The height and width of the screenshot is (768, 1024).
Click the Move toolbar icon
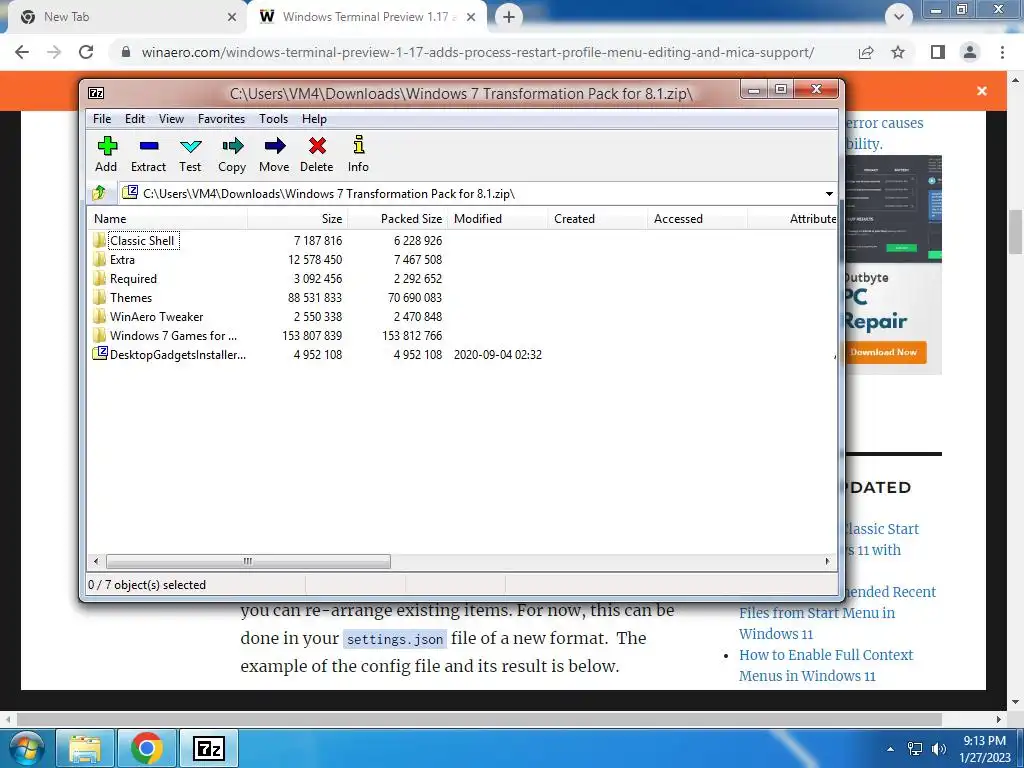[x=274, y=146]
